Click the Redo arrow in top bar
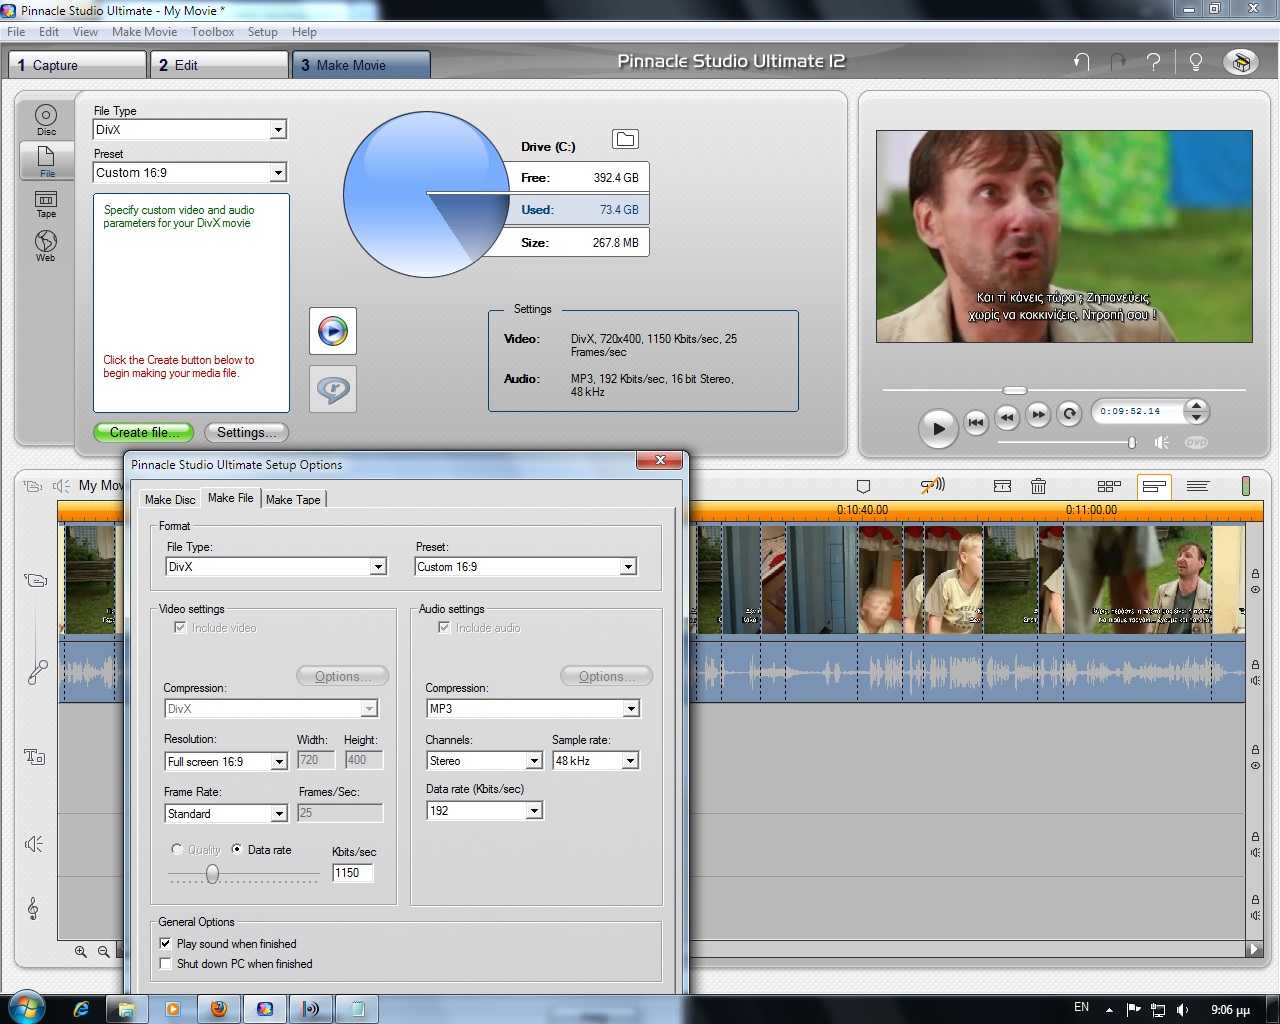 [1118, 62]
